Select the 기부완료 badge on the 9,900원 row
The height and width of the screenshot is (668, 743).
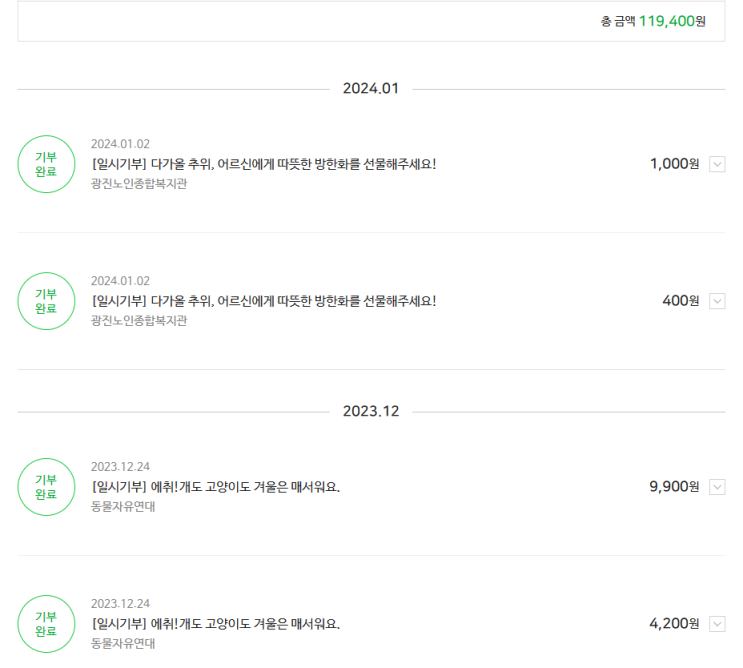(46, 487)
